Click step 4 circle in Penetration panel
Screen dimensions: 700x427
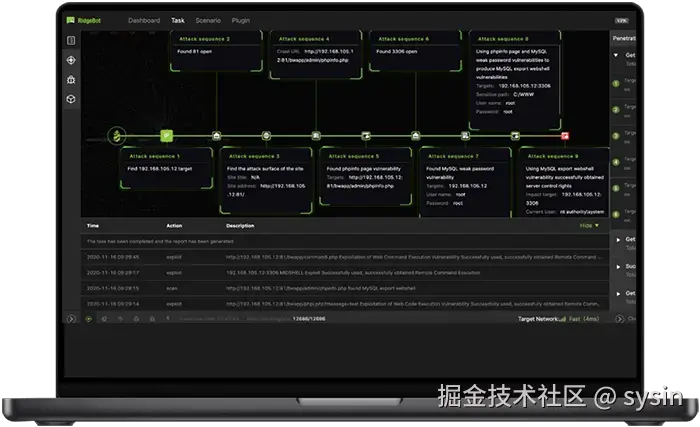(x=616, y=162)
